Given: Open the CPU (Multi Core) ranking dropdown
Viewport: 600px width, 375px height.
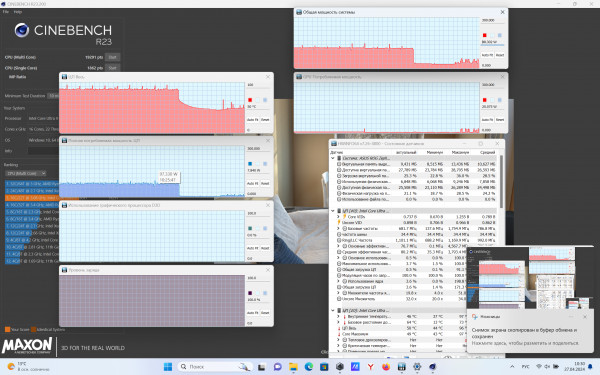Looking at the screenshot, I should click(25, 173).
